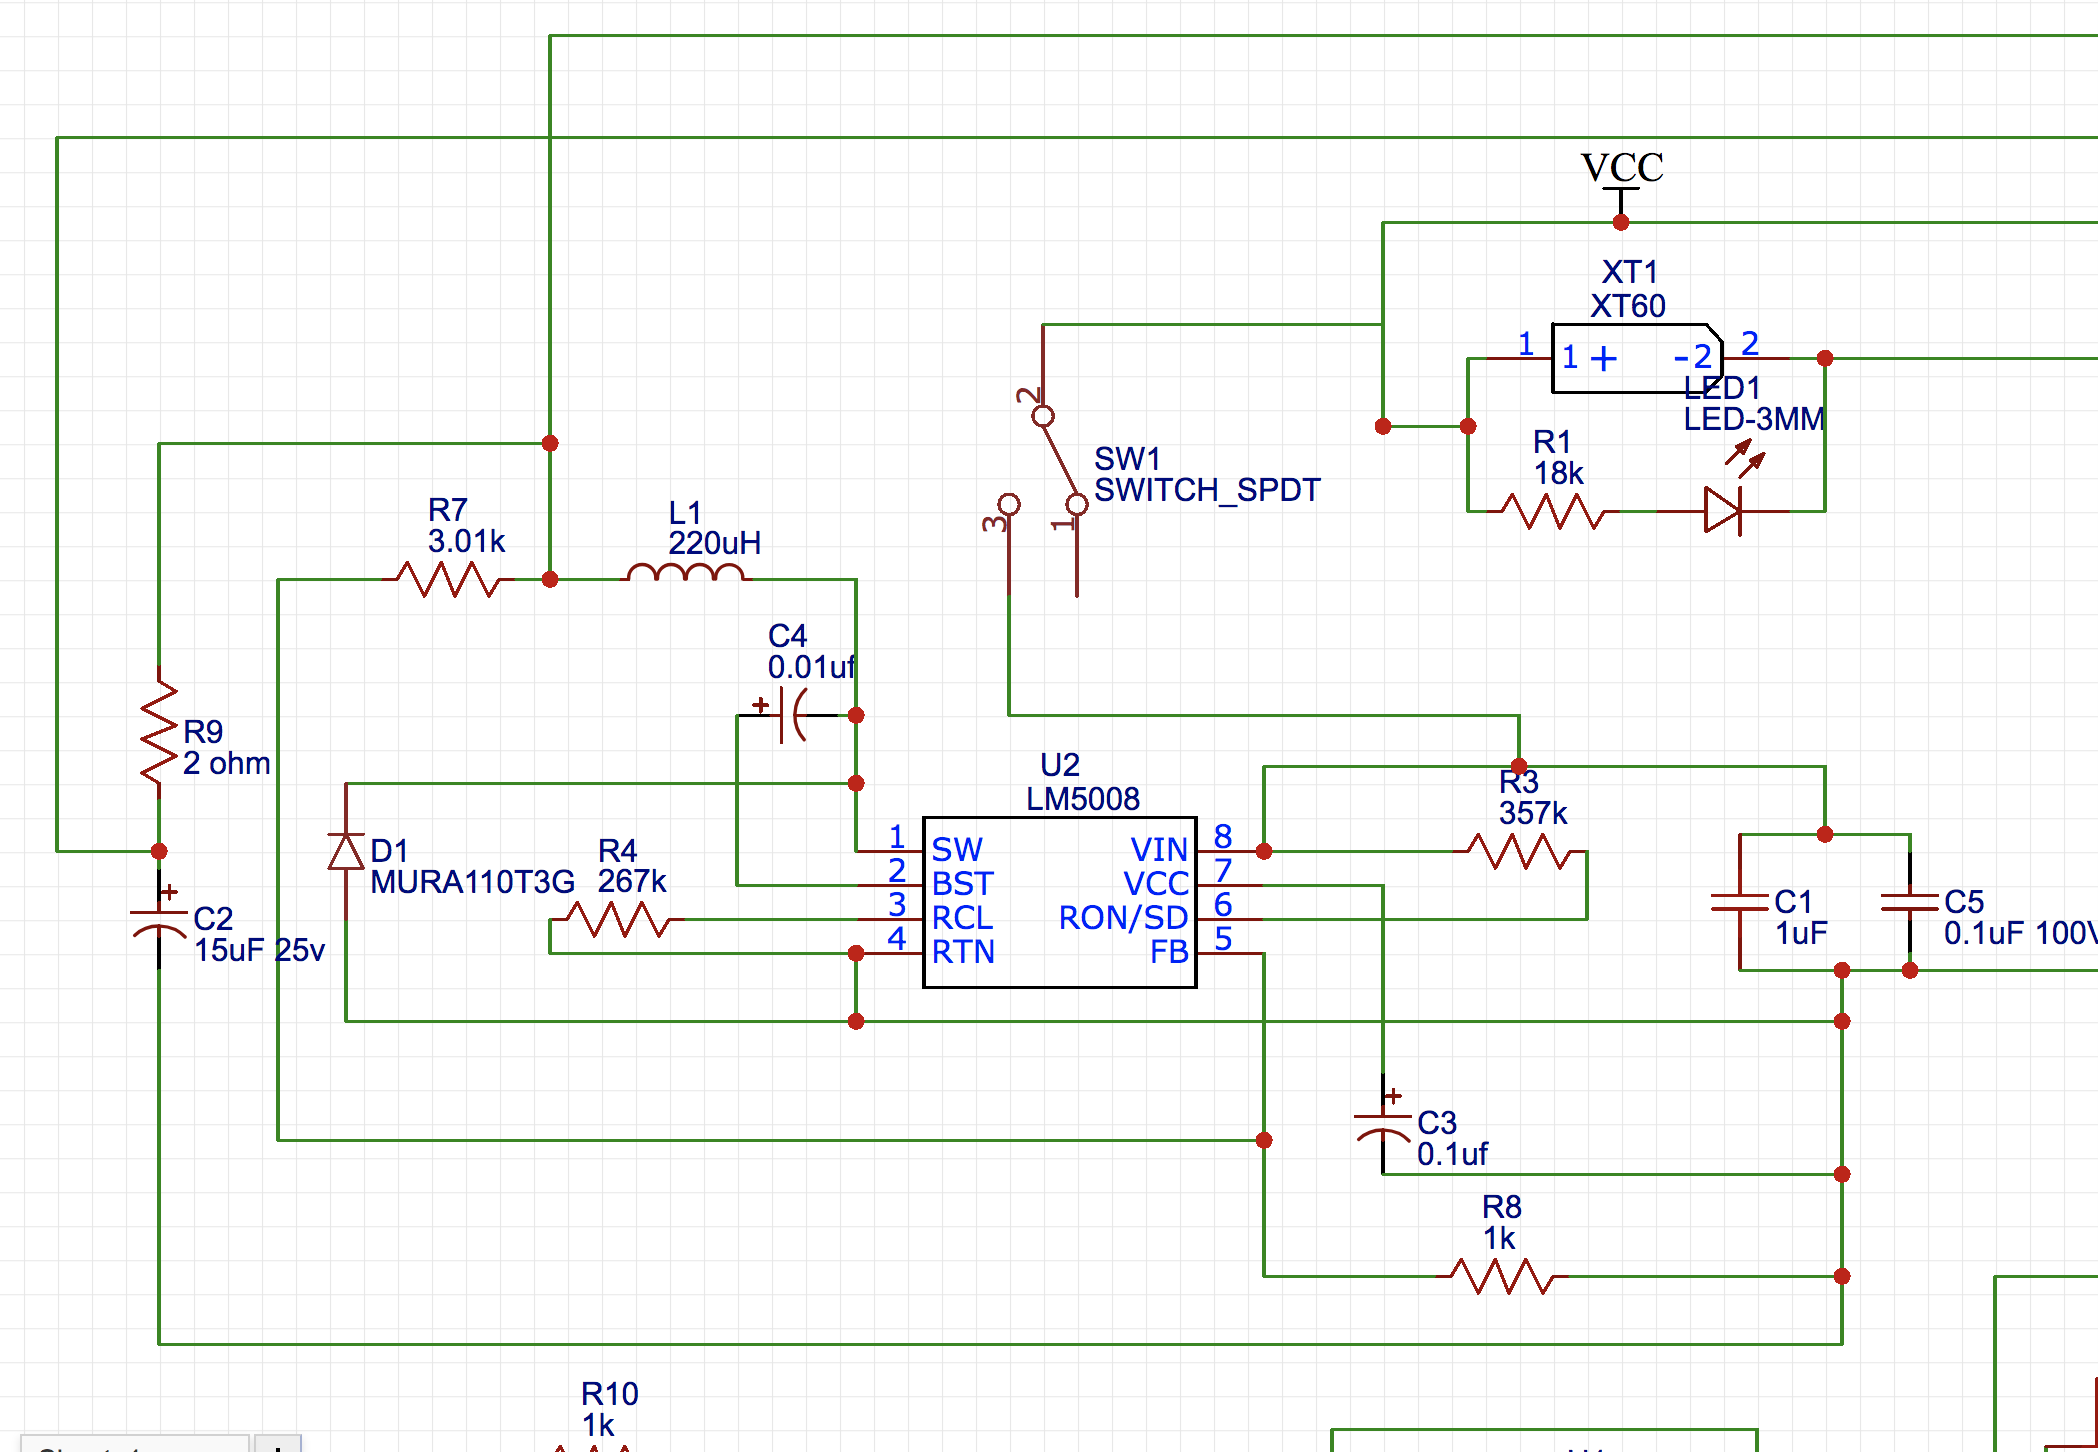Click the LM5008 part name text
2098x1452 pixels.
click(1083, 799)
